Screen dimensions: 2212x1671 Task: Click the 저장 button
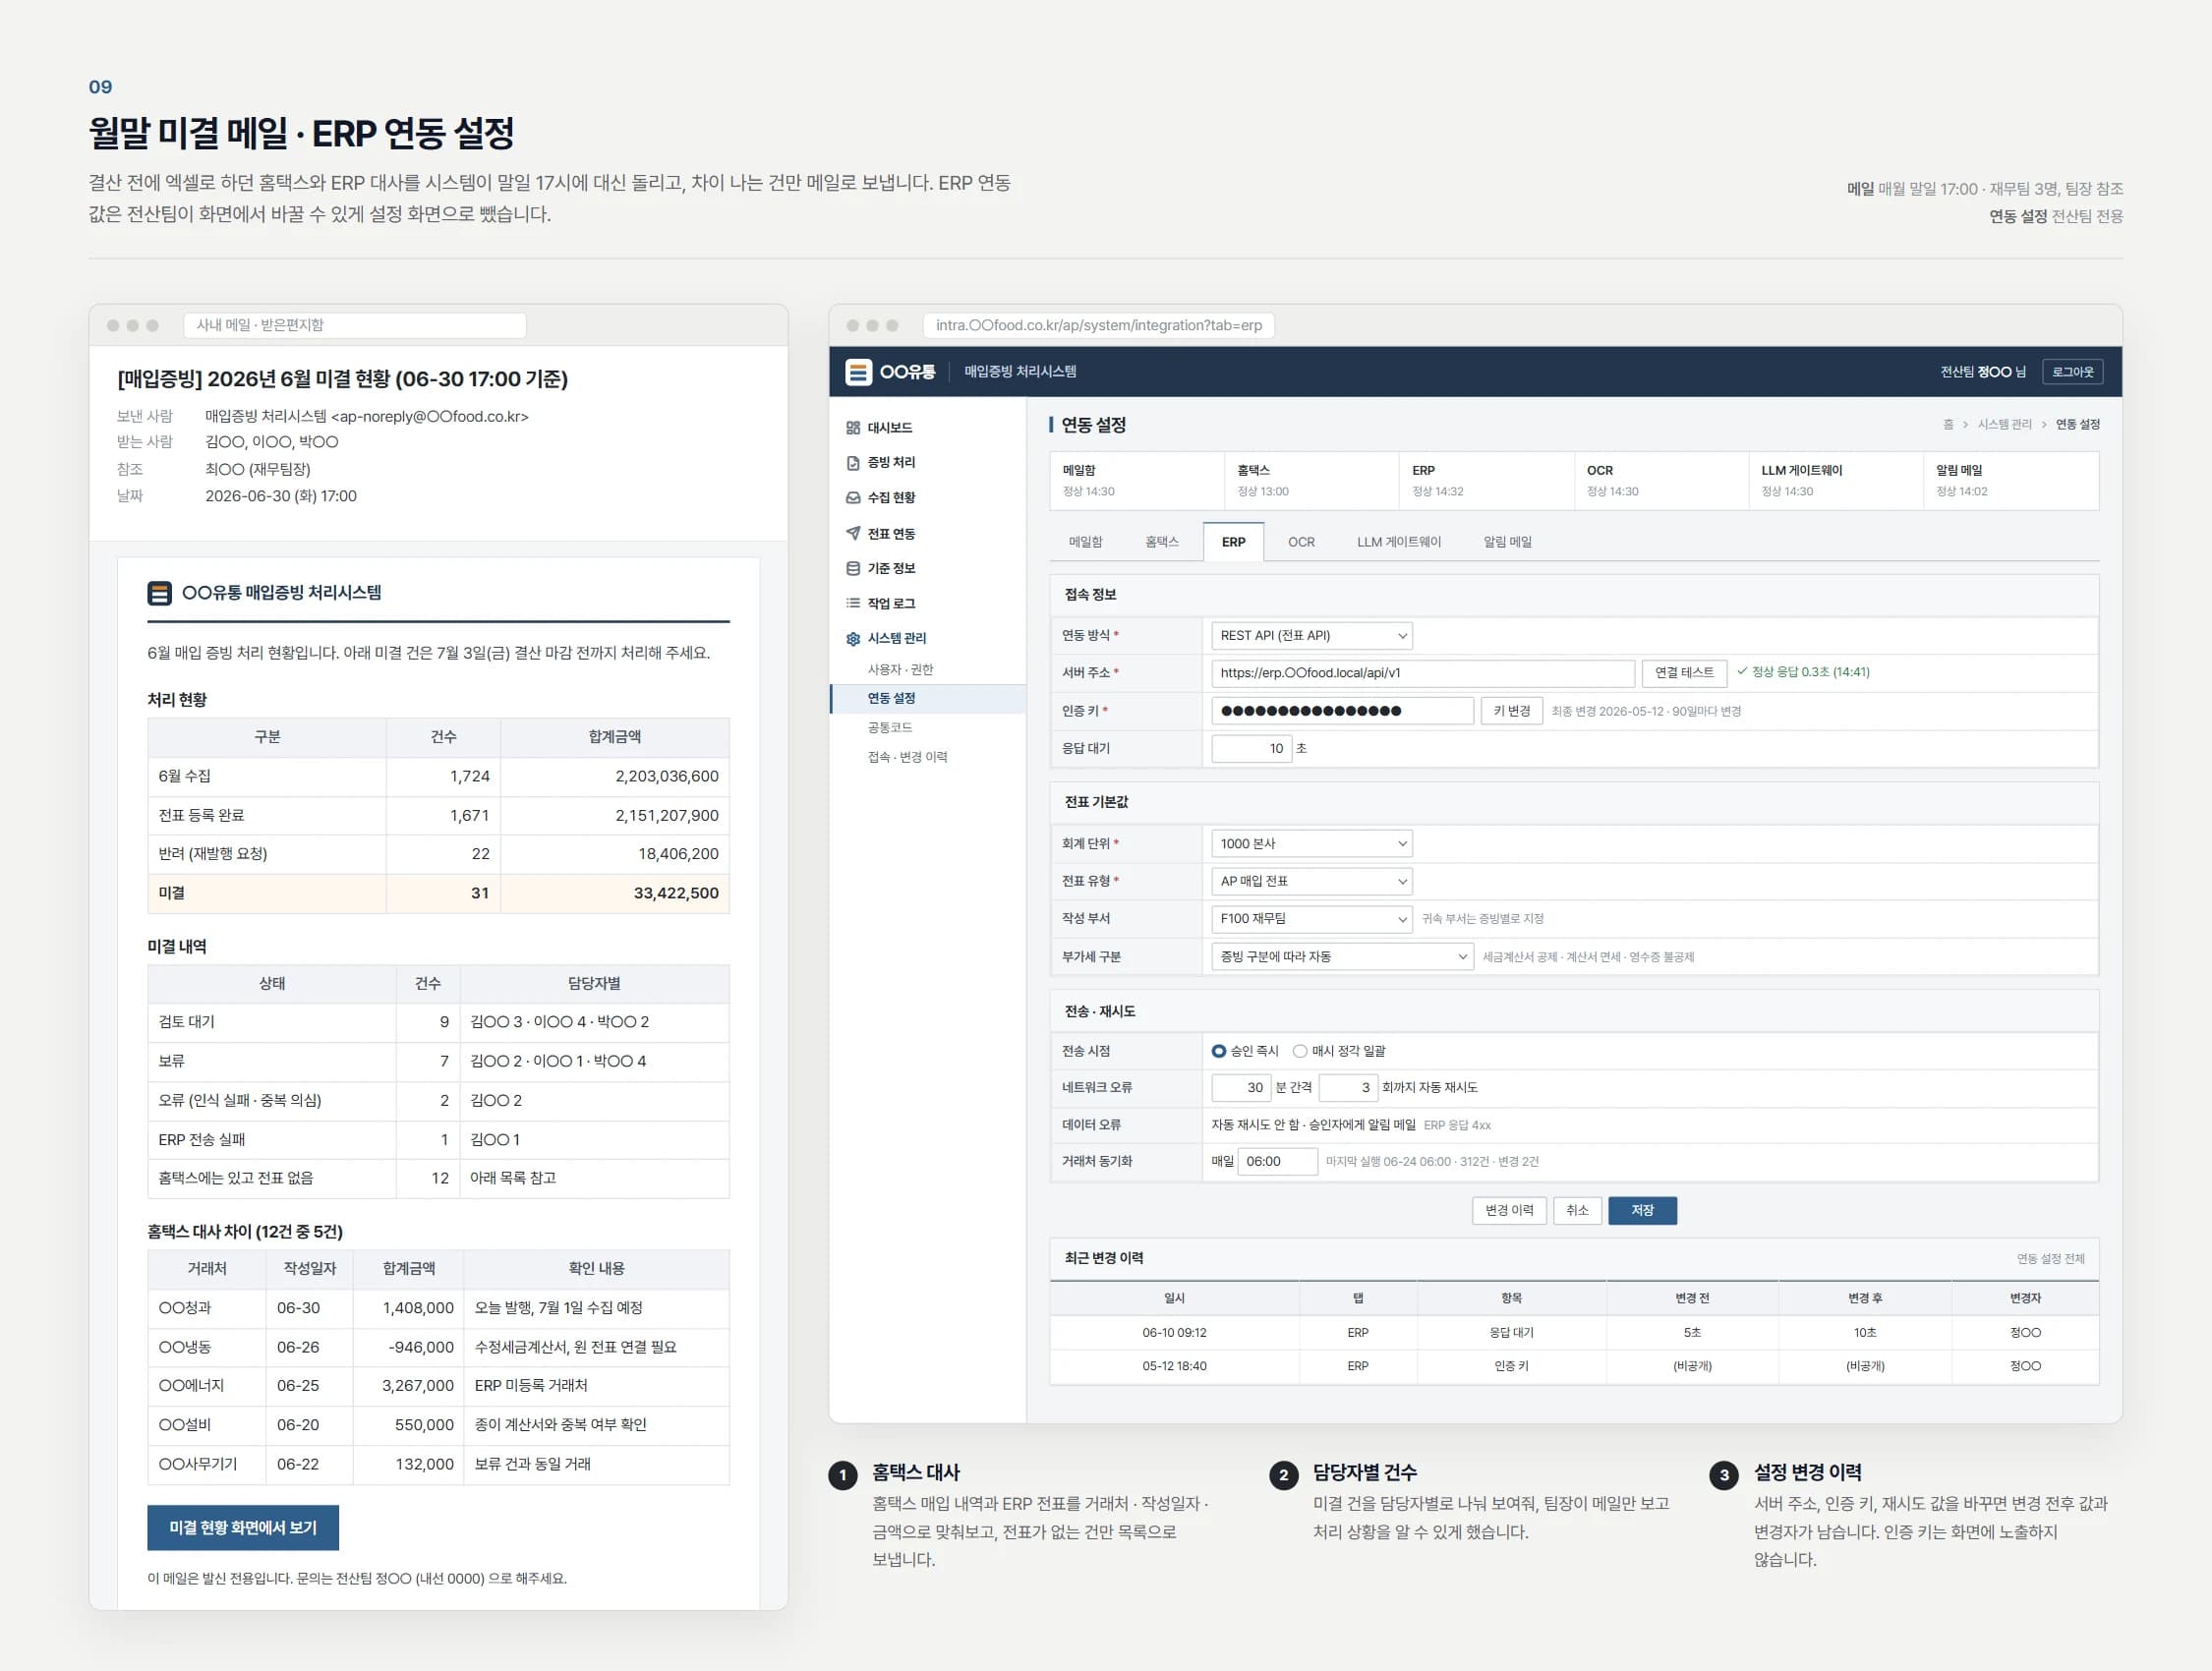(x=1642, y=1211)
